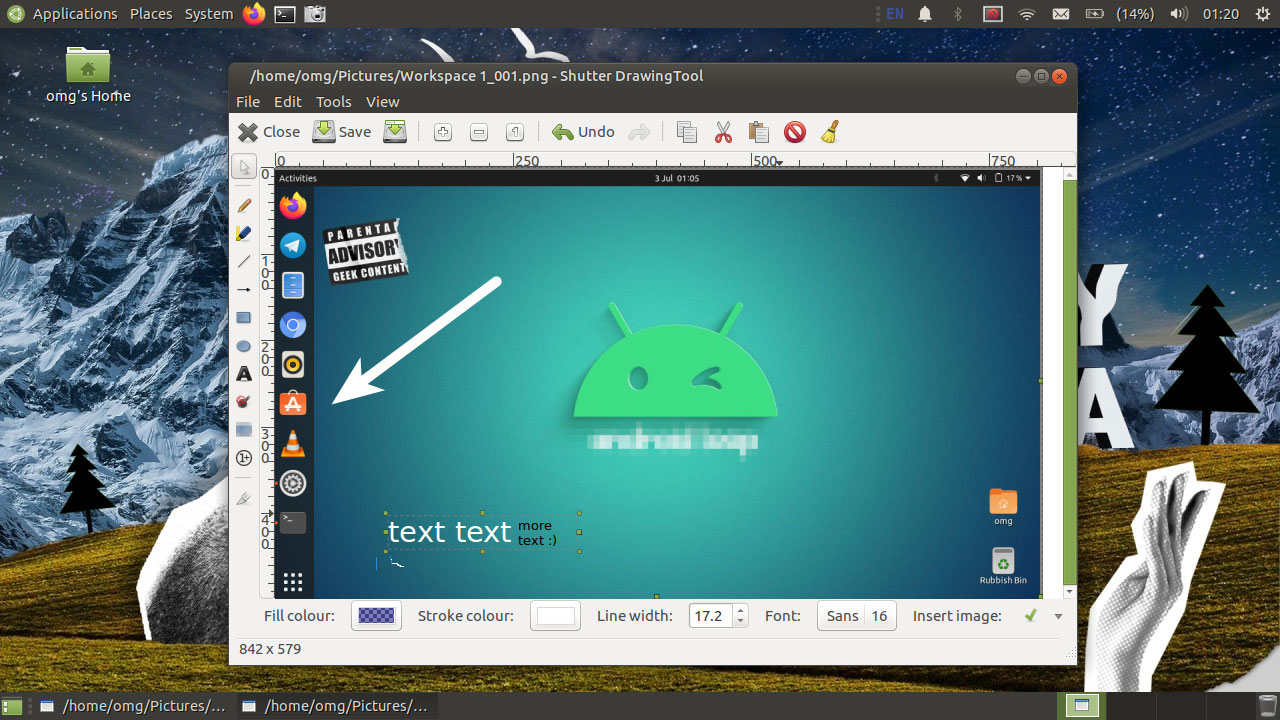Click the scissors cut icon
The image size is (1280, 720).
click(x=723, y=132)
